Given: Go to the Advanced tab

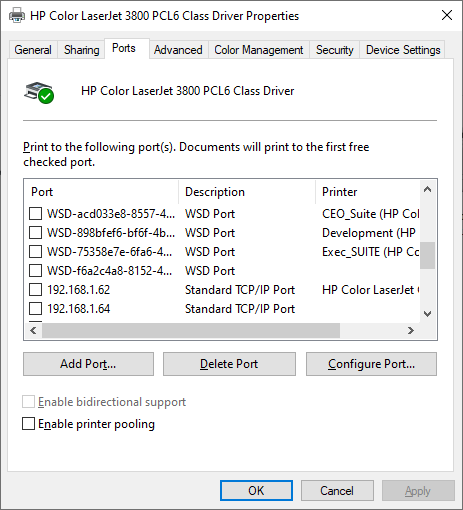Looking at the screenshot, I should pos(178,50).
